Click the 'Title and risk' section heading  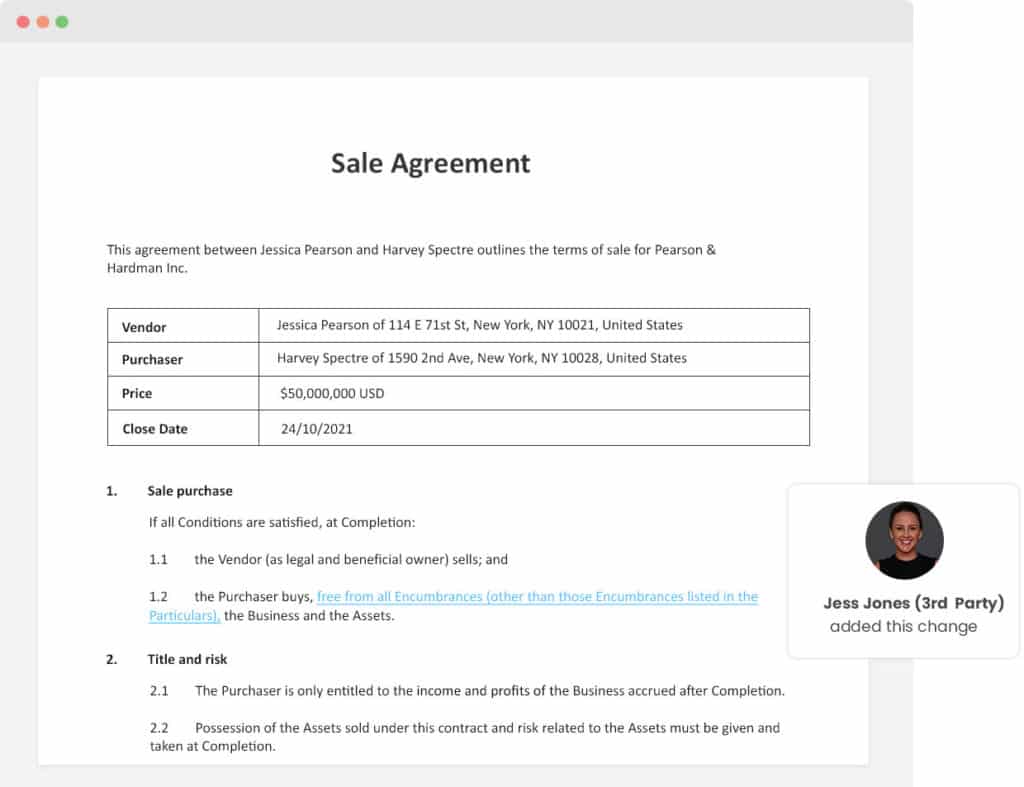(x=186, y=659)
